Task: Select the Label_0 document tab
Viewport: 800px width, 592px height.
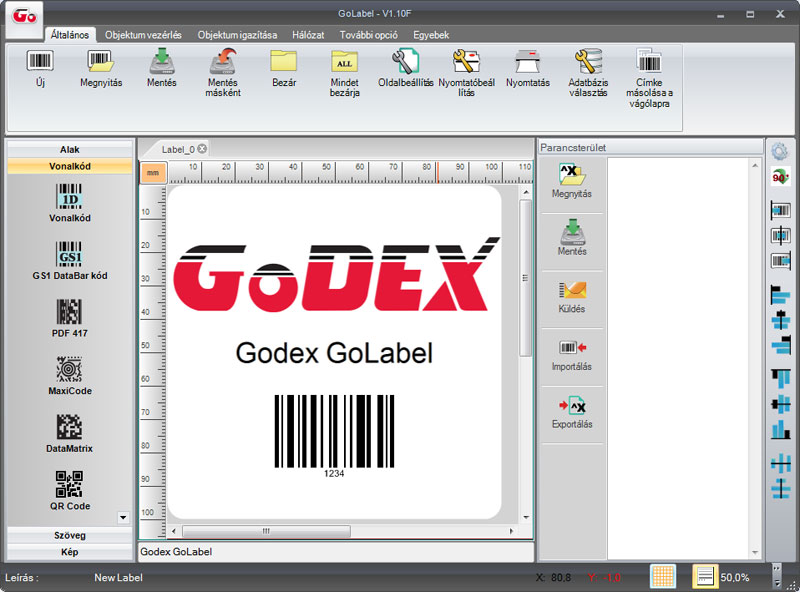Action: 179,149
